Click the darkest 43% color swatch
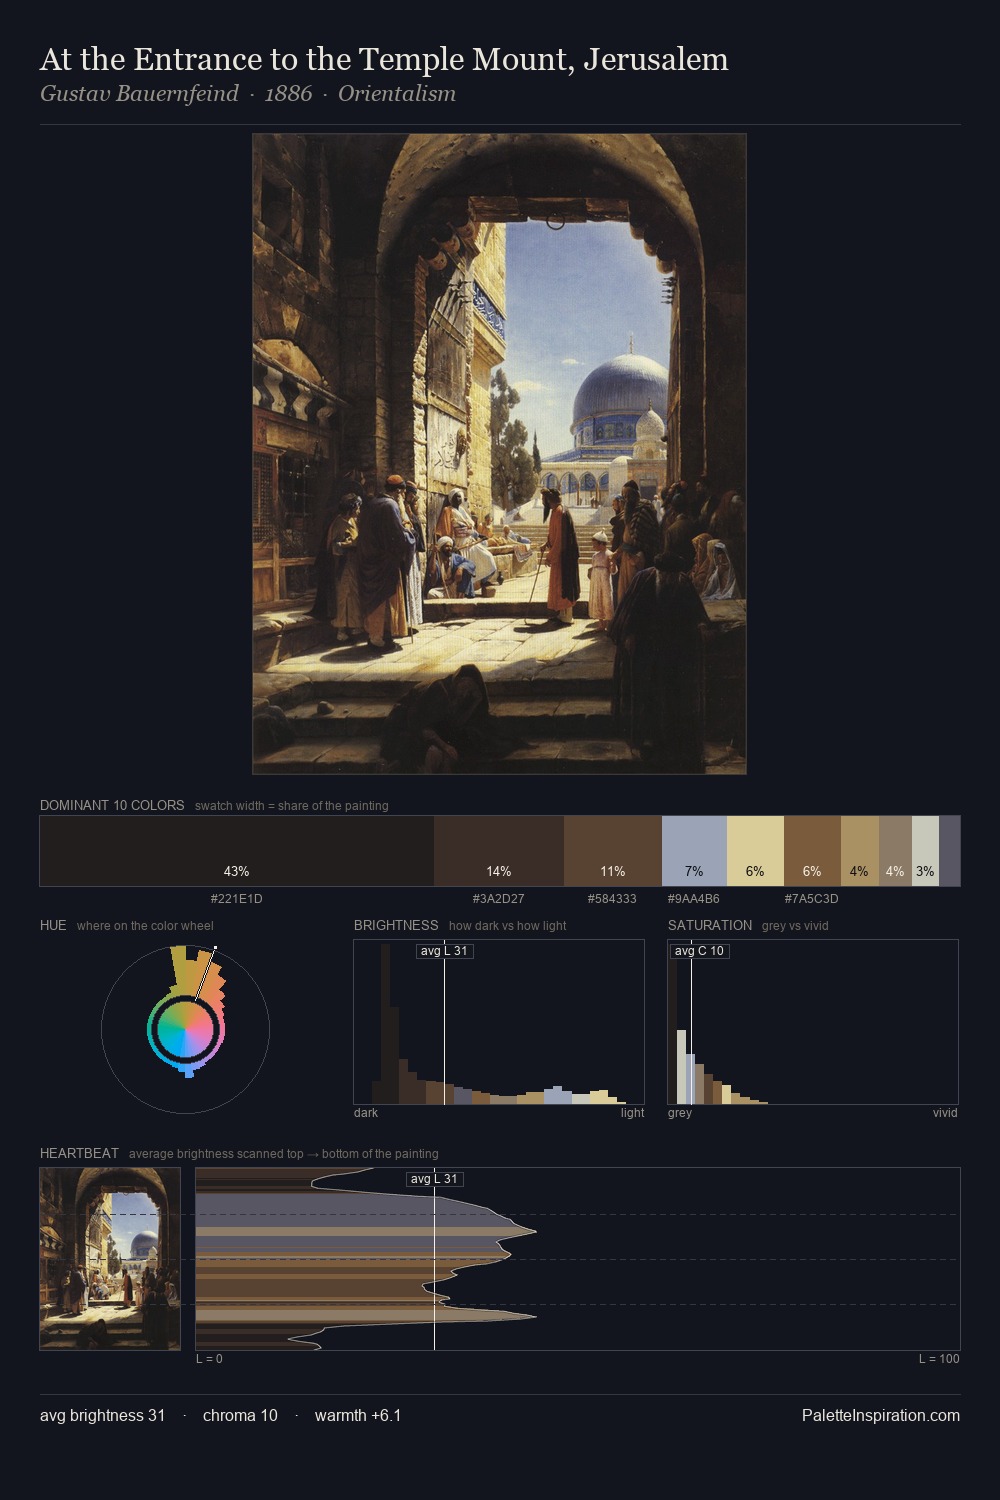1000x1500 pixels. tap(237, 851)
